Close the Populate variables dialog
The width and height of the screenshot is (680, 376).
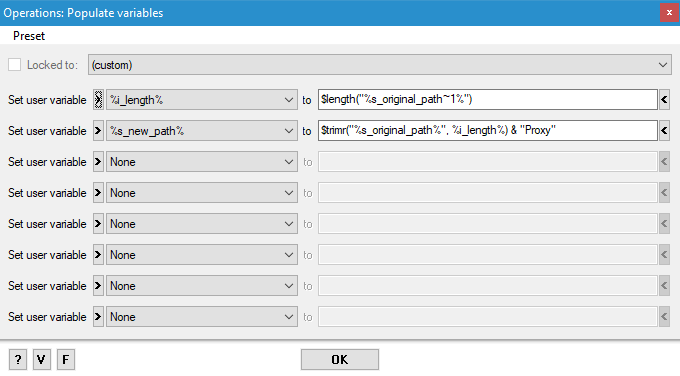tap(669, 13)
